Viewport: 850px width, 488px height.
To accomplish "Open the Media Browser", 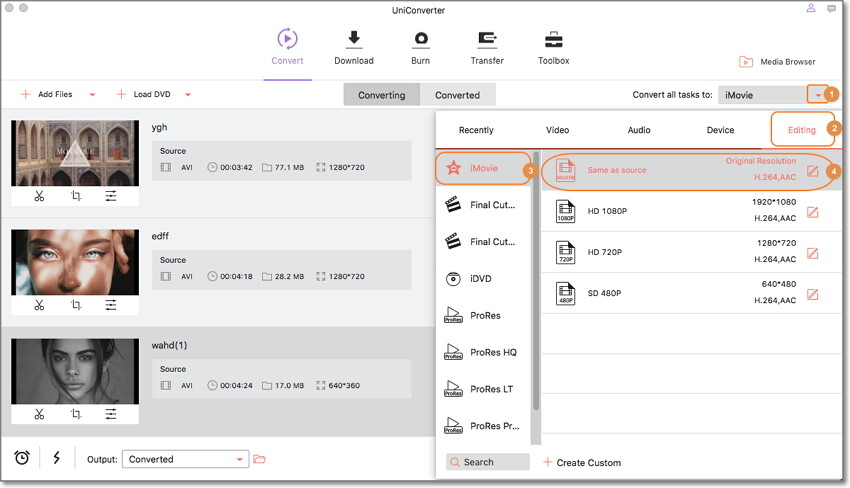I will pos(777,62).
